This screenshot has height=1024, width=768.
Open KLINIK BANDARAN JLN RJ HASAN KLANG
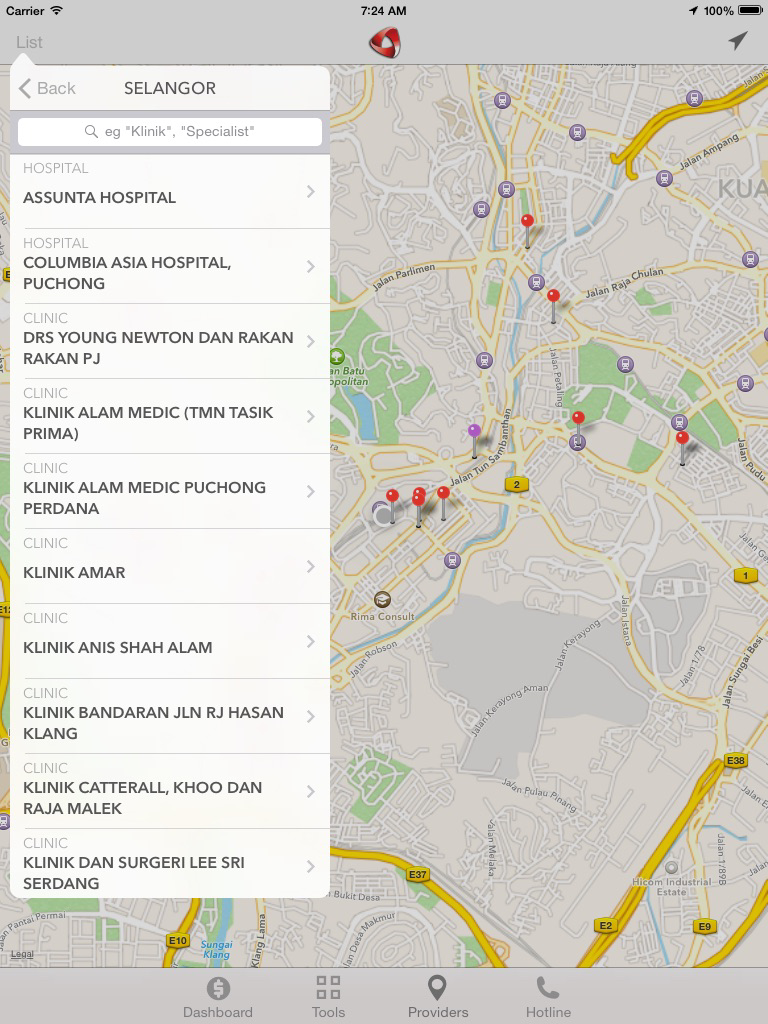tap(170, 716)
